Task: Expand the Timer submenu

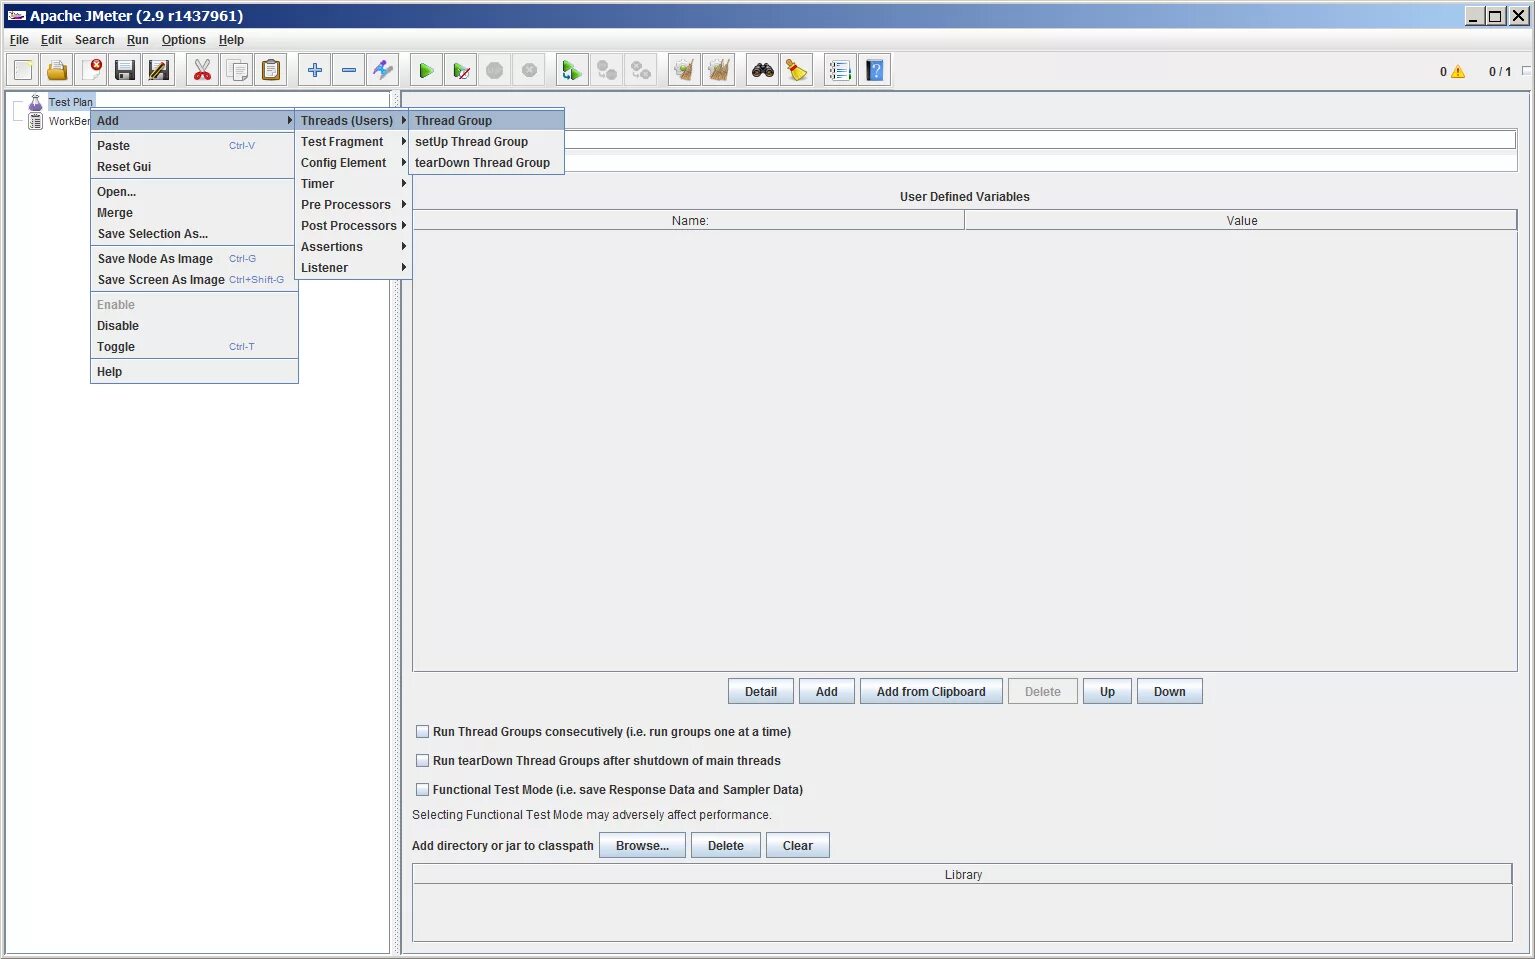Action: click(x=353, y=184)
